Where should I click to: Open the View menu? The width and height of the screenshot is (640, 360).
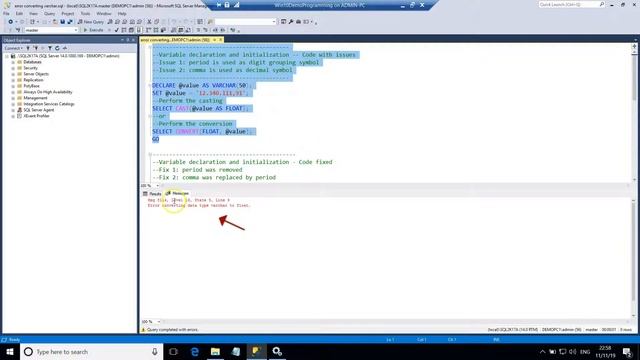(x=33, y=13)
